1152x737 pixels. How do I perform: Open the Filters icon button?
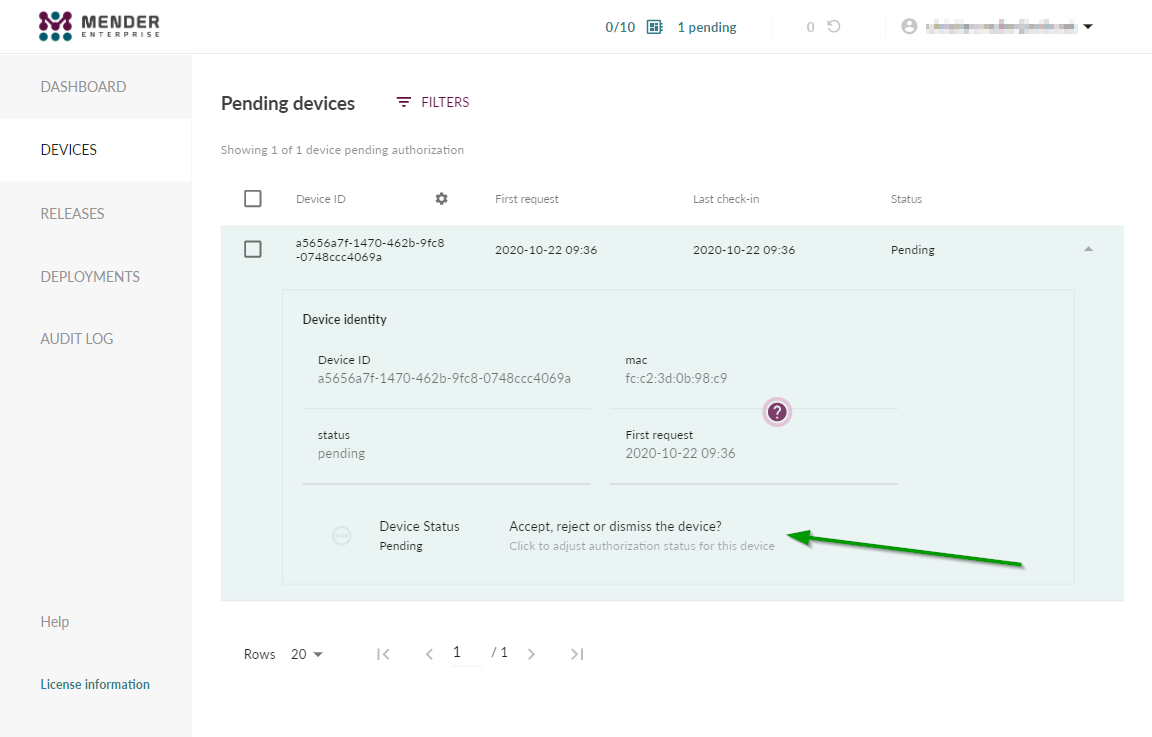click(x=404, y=102)
